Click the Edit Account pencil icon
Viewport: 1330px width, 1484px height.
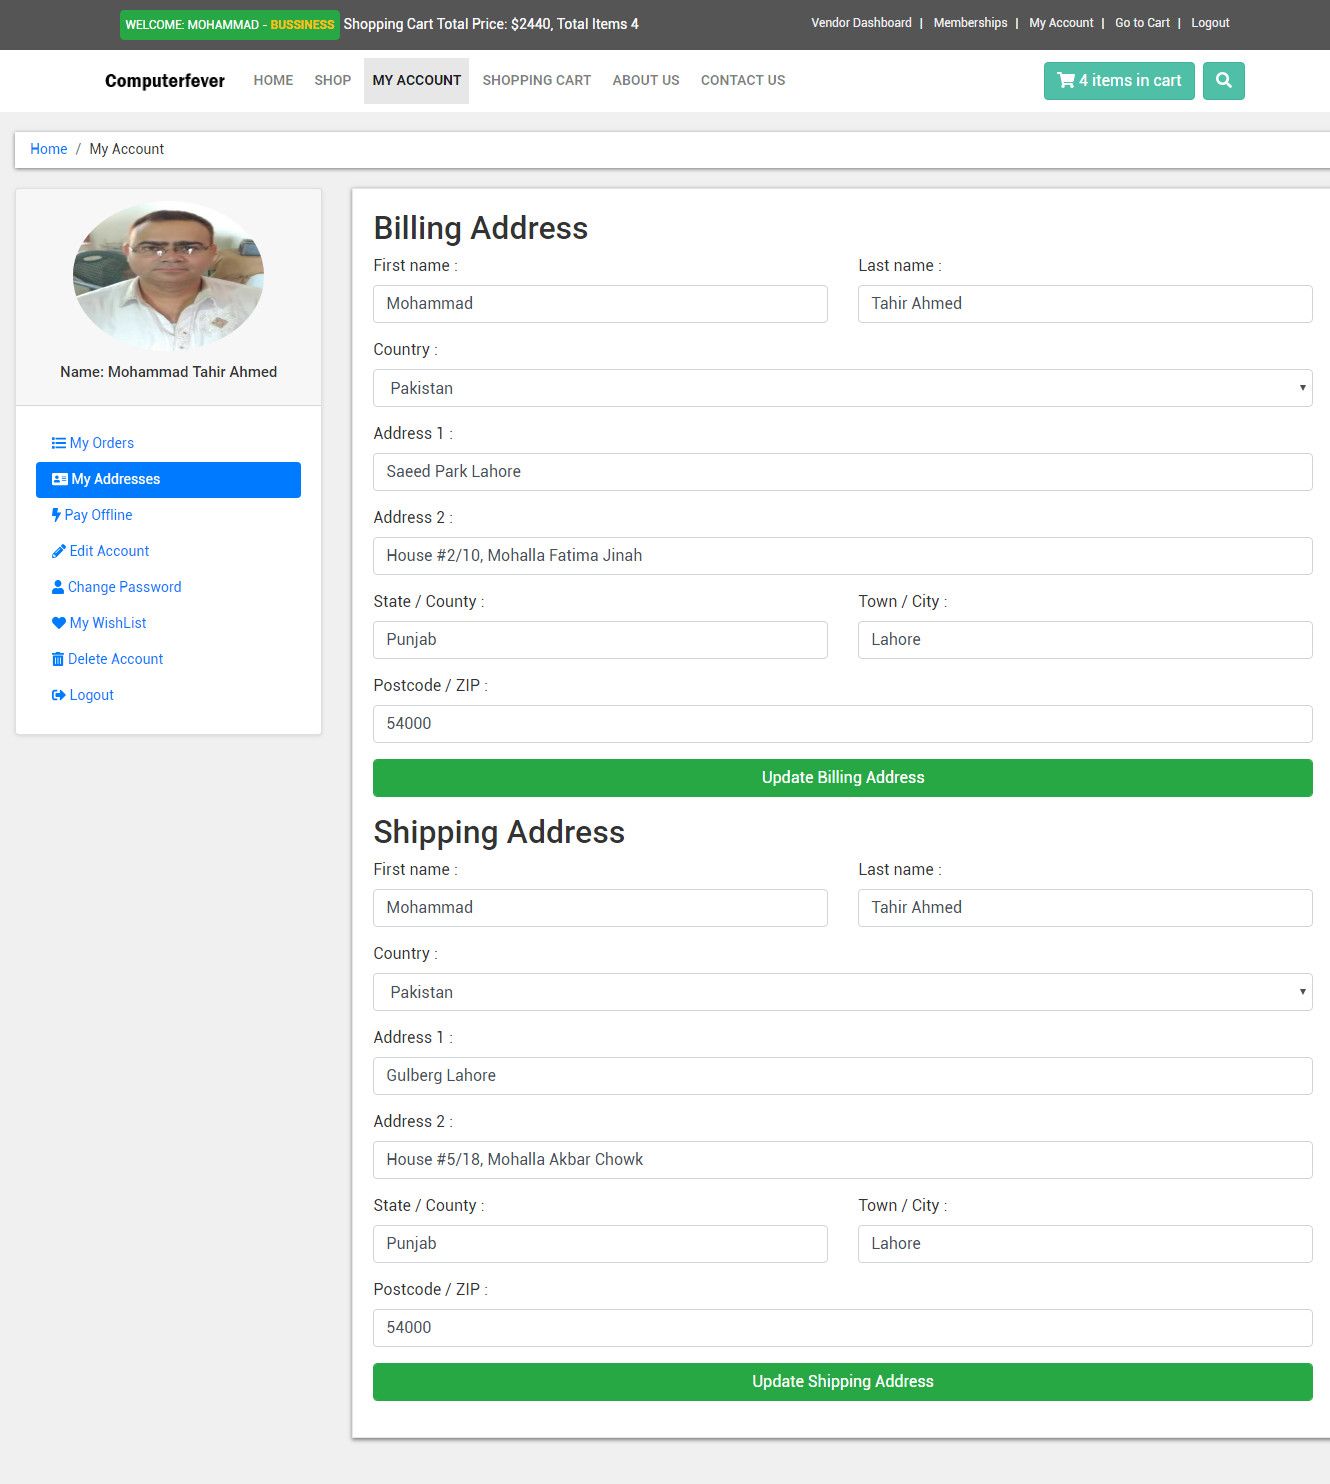point(59,551)
